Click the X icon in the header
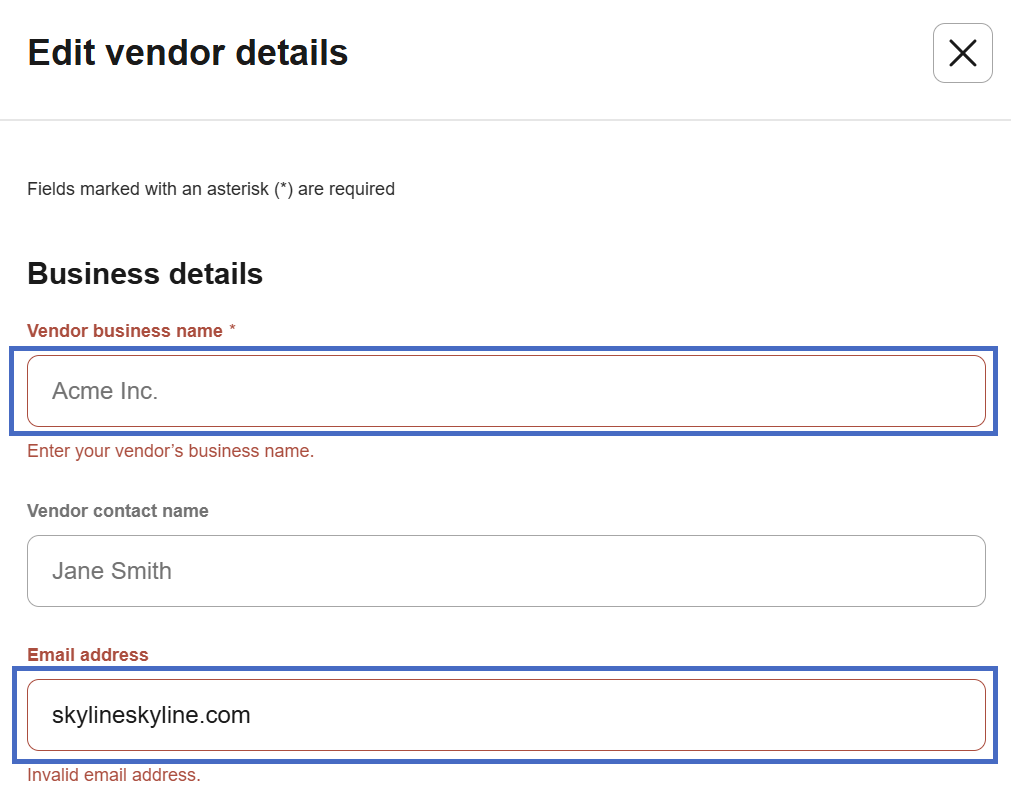Viewport: 1011px width, 807px height. point(962,53)
